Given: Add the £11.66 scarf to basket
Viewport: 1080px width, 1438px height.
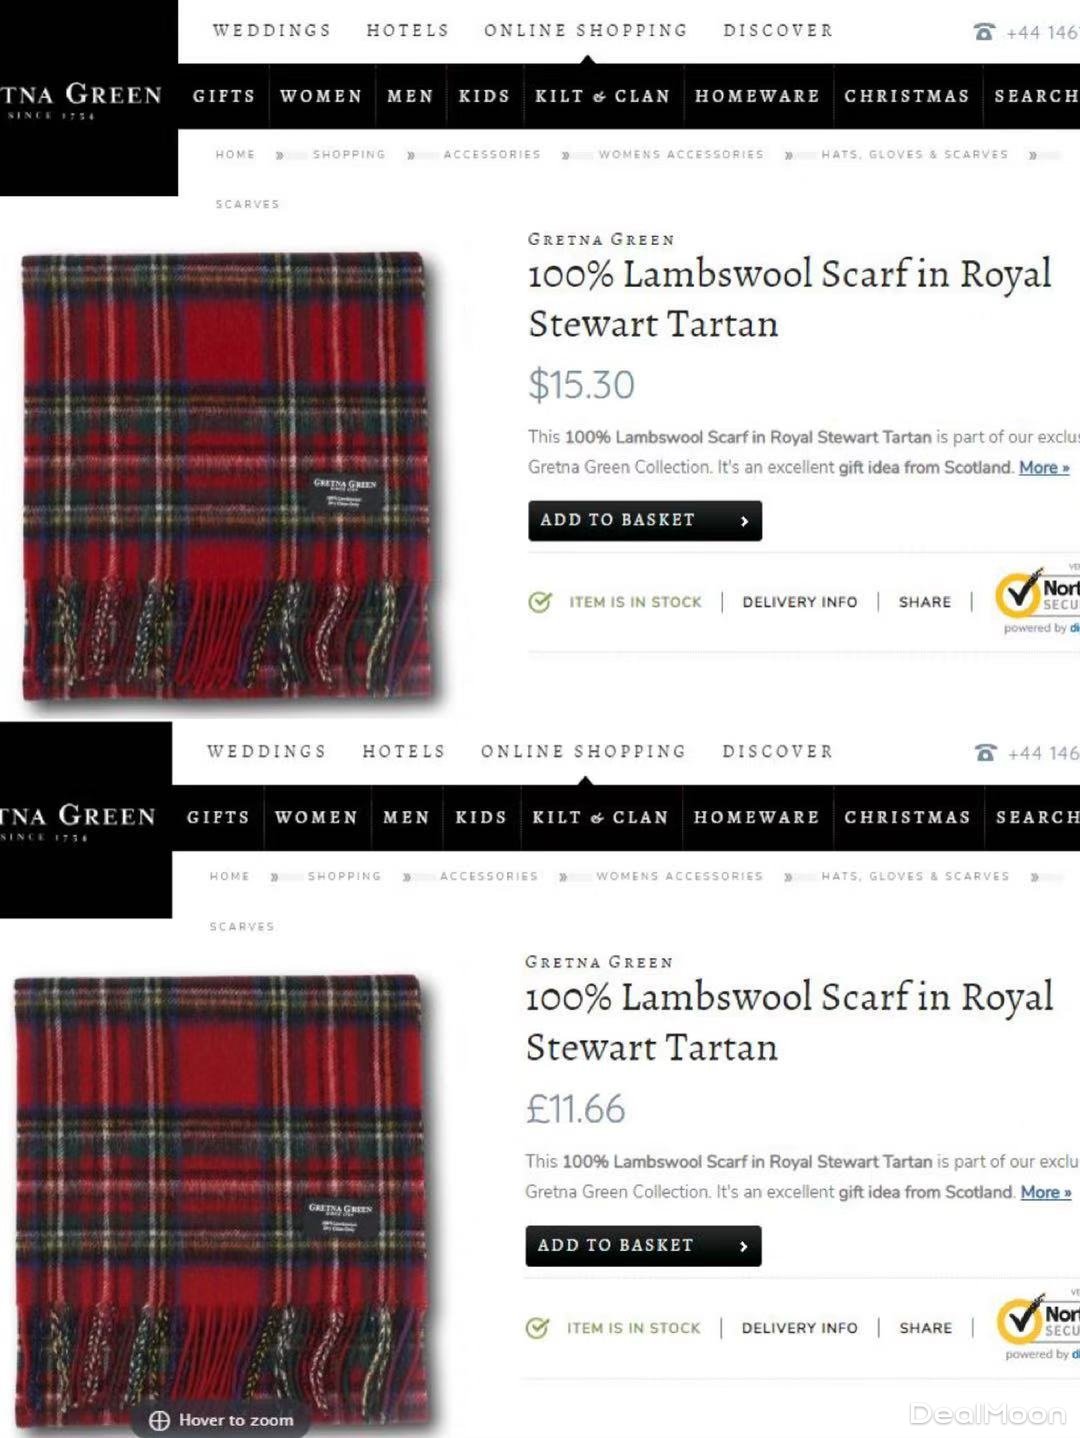Looking at the screenshot, I should point(643,1246).
